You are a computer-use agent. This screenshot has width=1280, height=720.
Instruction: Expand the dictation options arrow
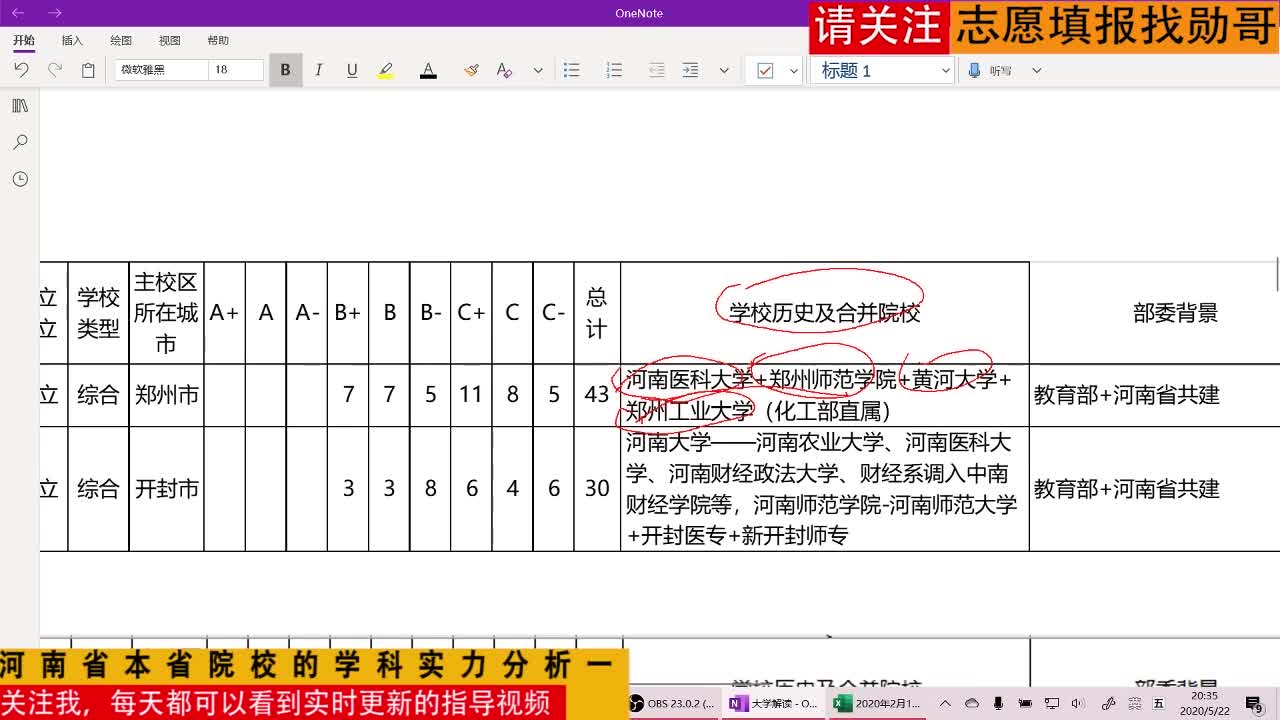(x=1036, y=71)
